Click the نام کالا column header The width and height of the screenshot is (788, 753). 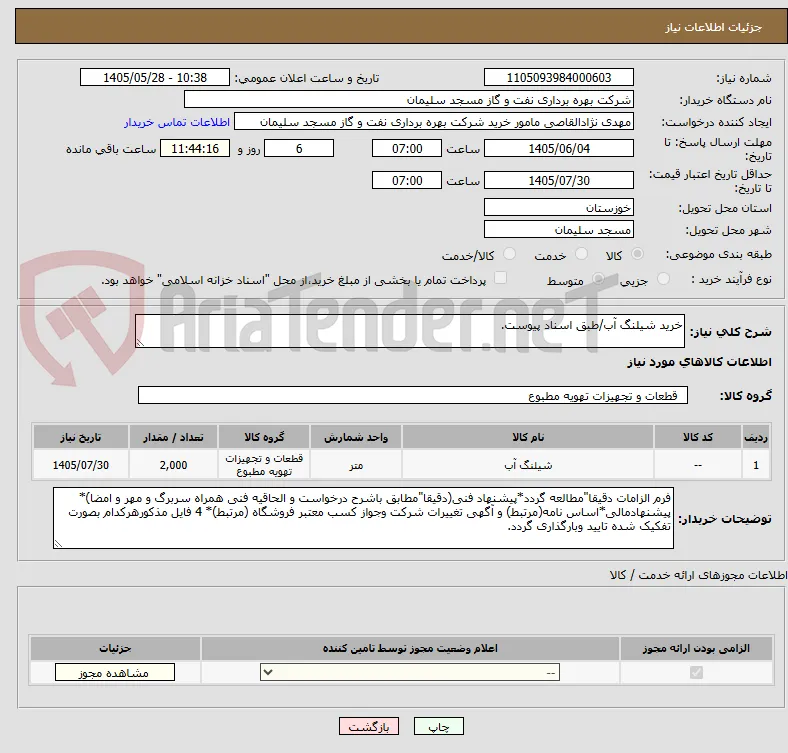(x=528, y=437)
